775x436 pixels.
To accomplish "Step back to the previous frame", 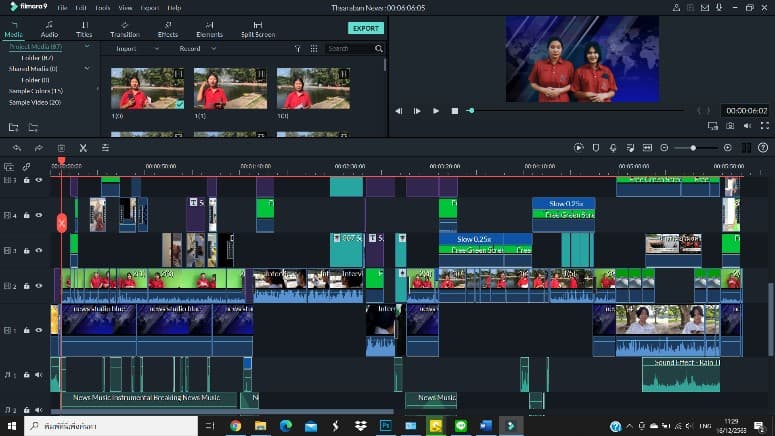I will tap(398, 111).
